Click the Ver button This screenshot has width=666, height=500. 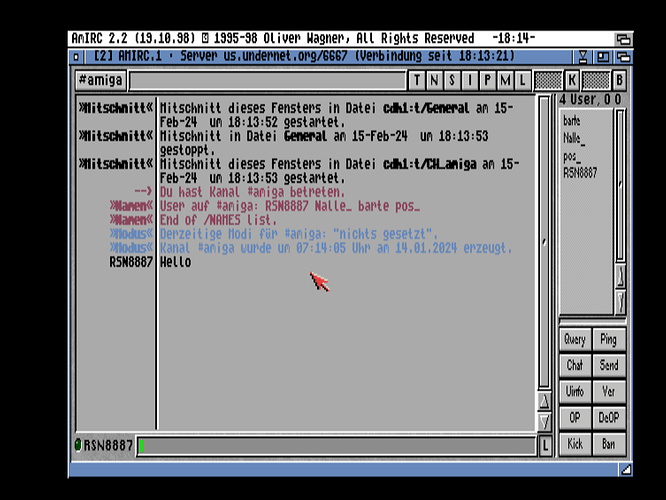coord(609,392)
